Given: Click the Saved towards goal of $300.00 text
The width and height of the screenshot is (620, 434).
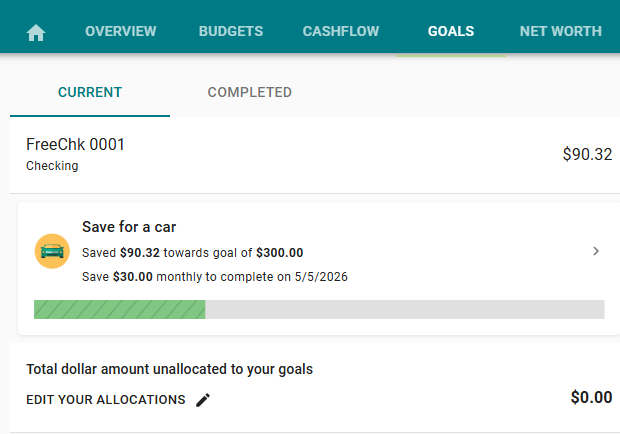Looking at the screenshot, I should (192, 253).
